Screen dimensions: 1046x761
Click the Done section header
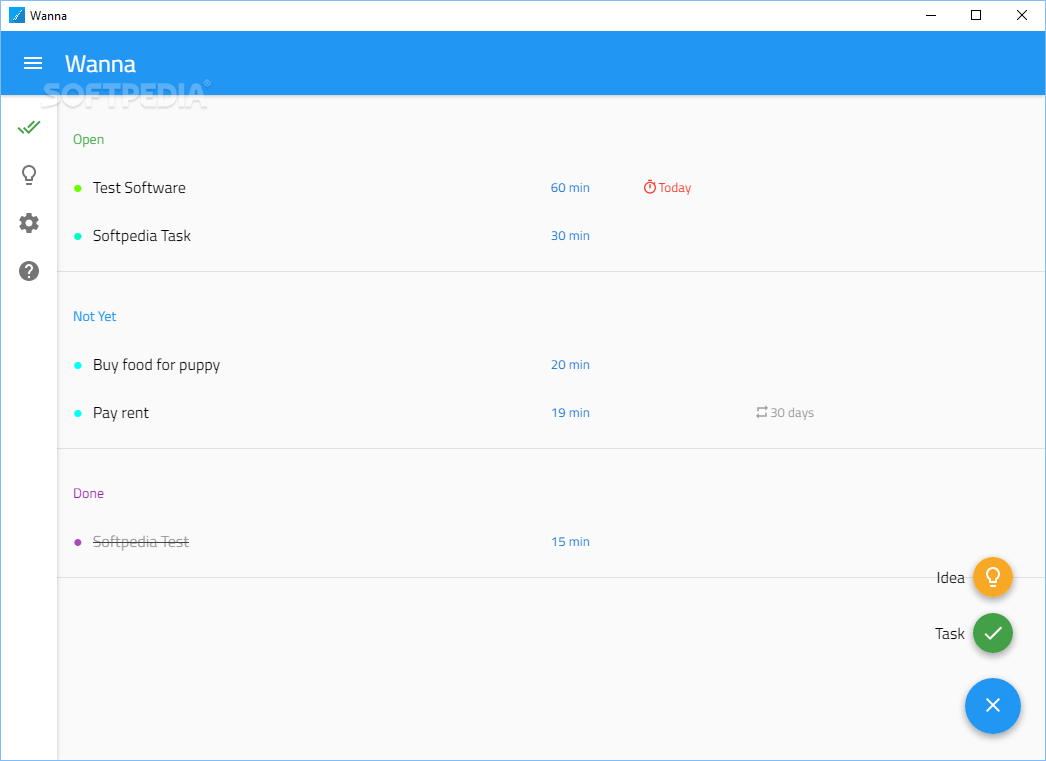[89, 493]
